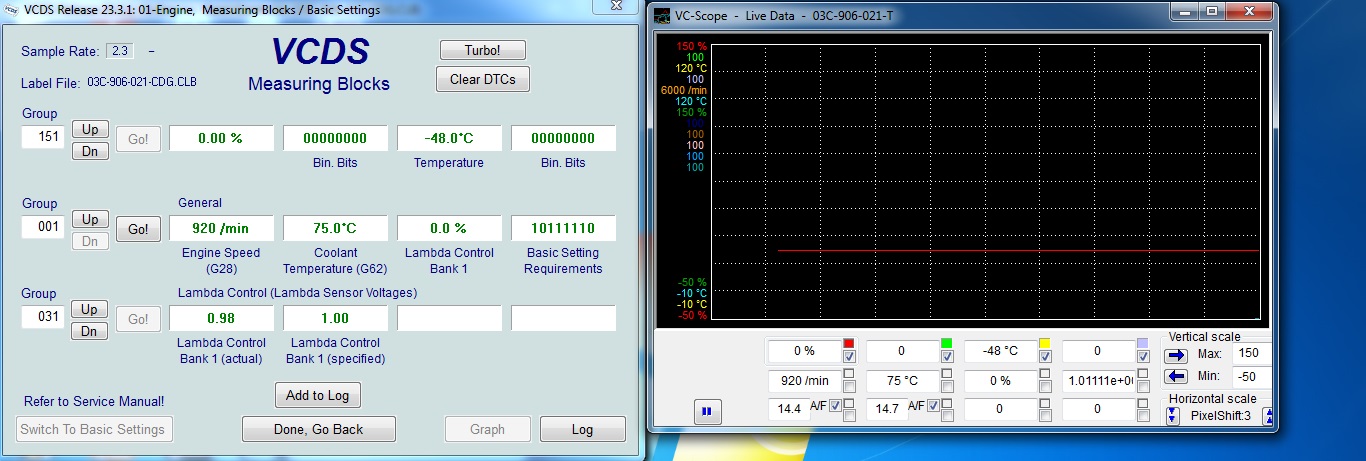Click the Turbo! button

(x=482, y=50)
